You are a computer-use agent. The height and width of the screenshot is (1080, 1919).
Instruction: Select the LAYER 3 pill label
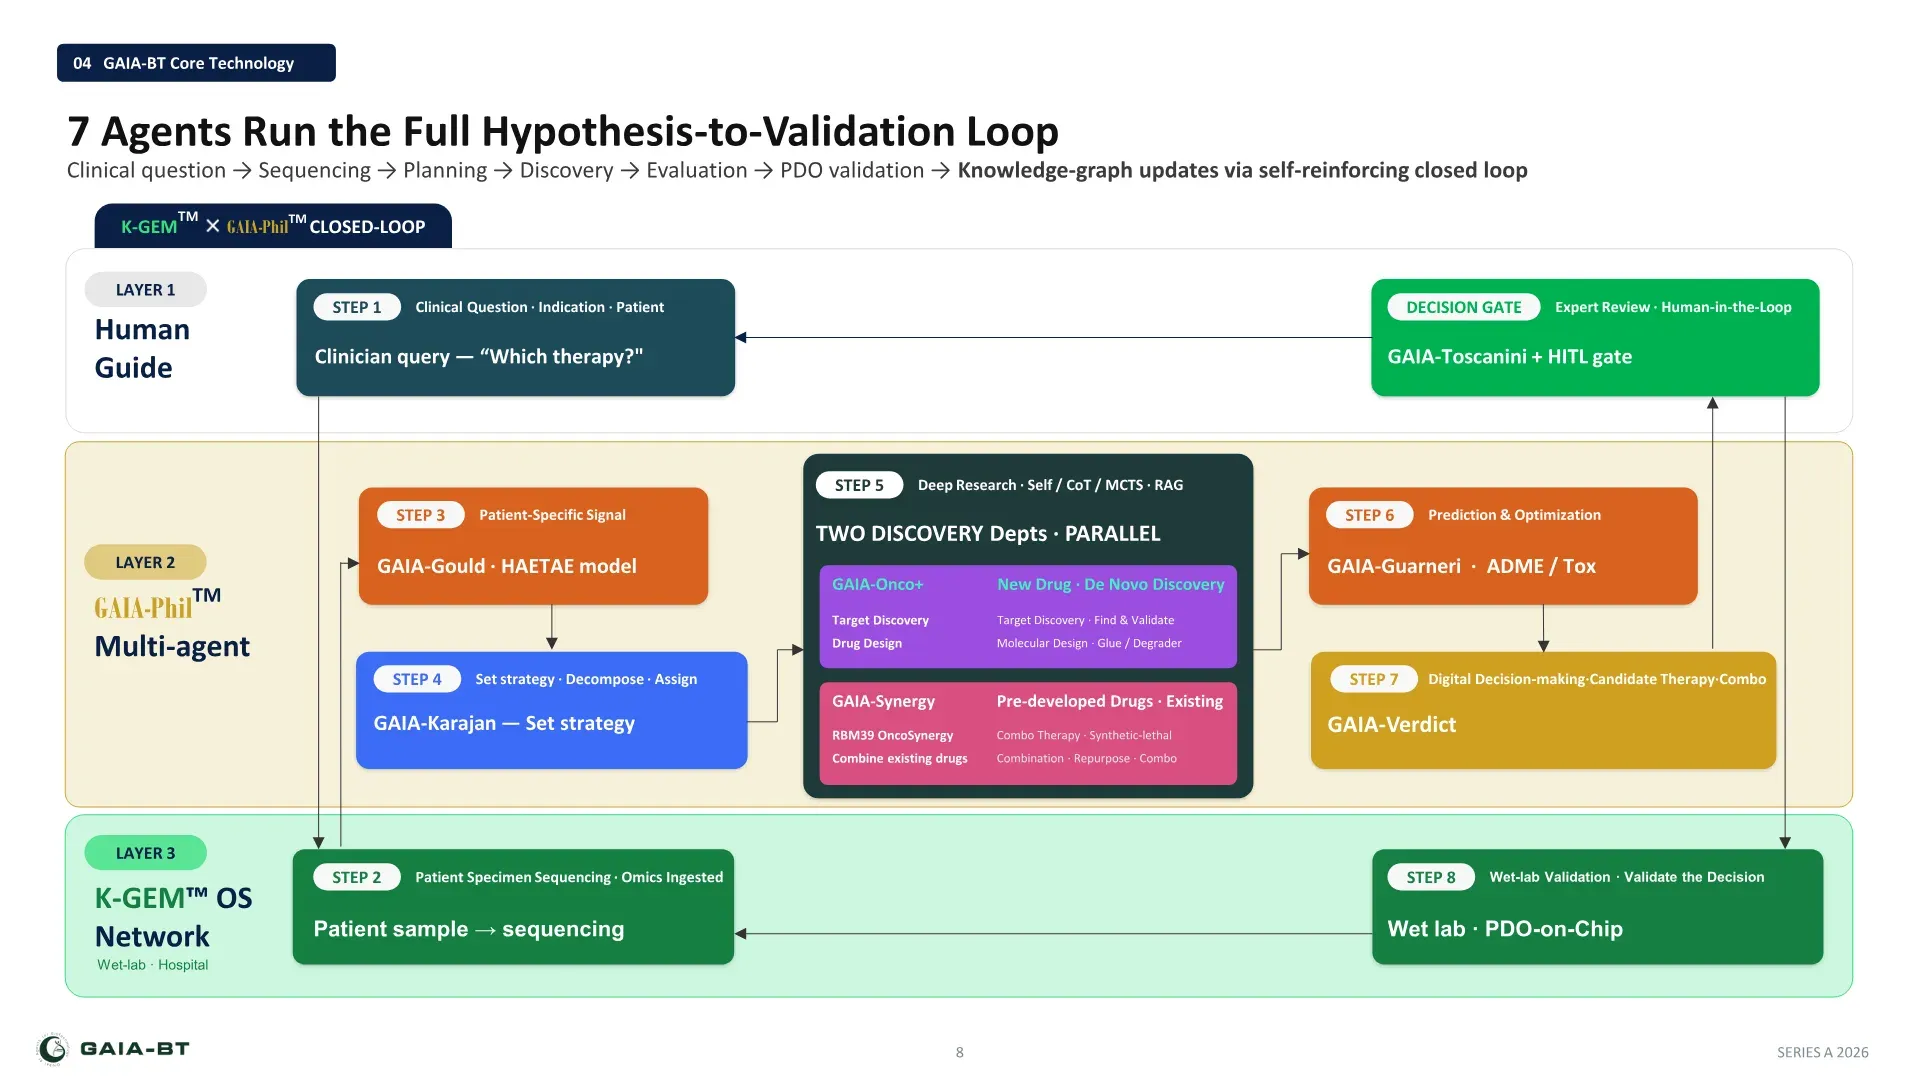tap(146, 853)
